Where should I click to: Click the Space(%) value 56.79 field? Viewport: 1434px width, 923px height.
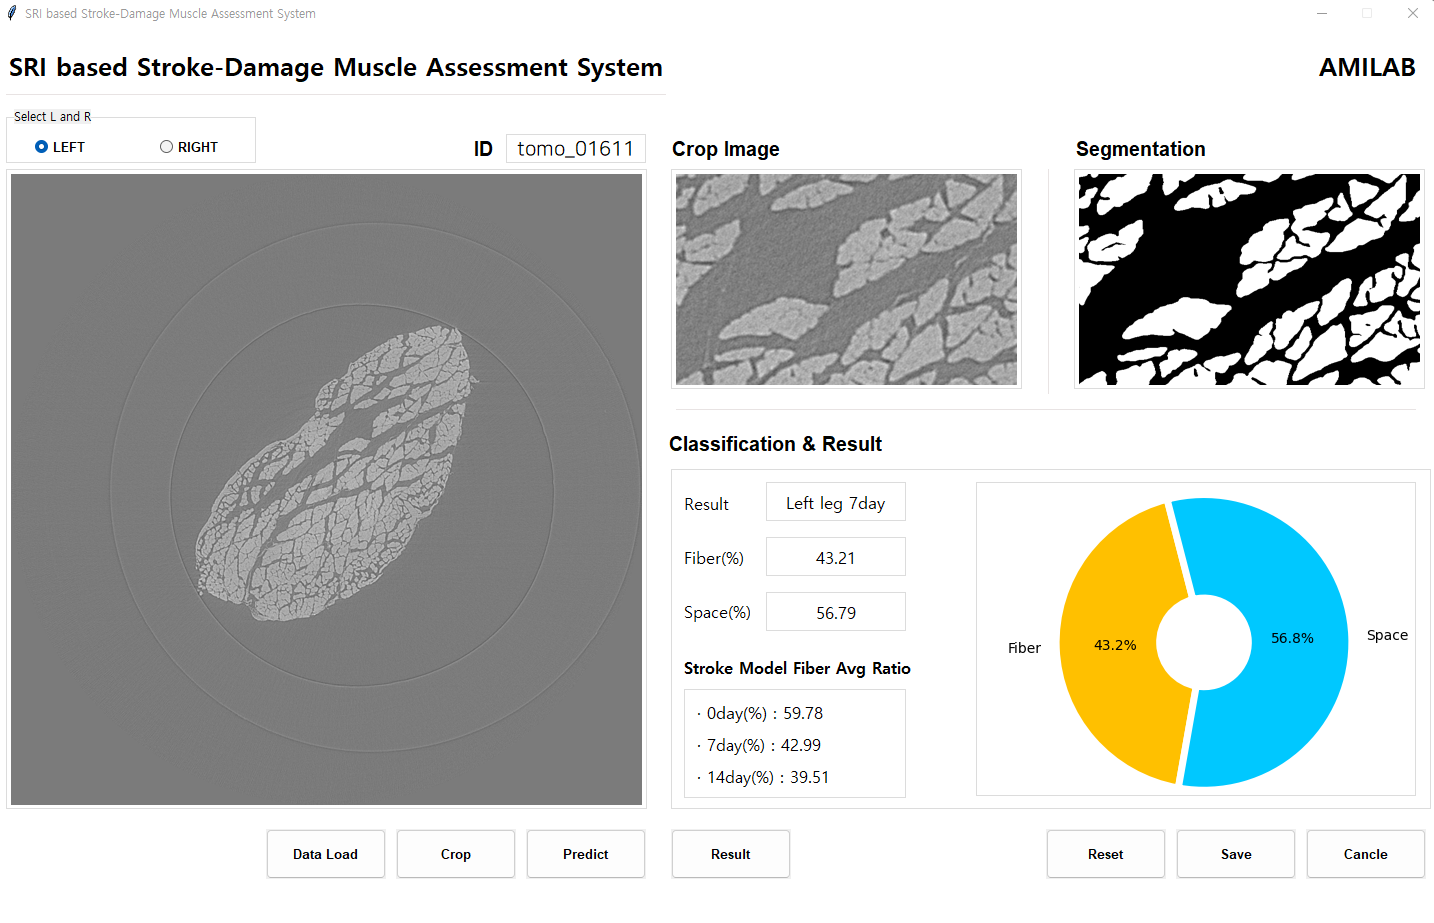click(836, 612)
